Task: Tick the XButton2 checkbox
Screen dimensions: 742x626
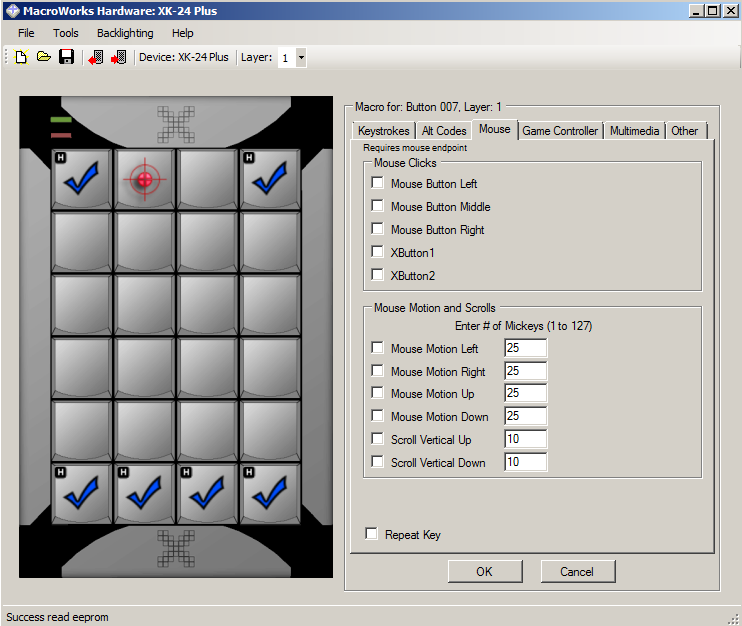Action: point(377,274)
